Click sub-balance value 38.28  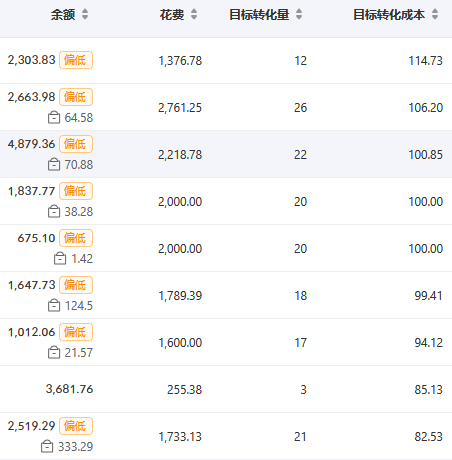coord(79,212)
